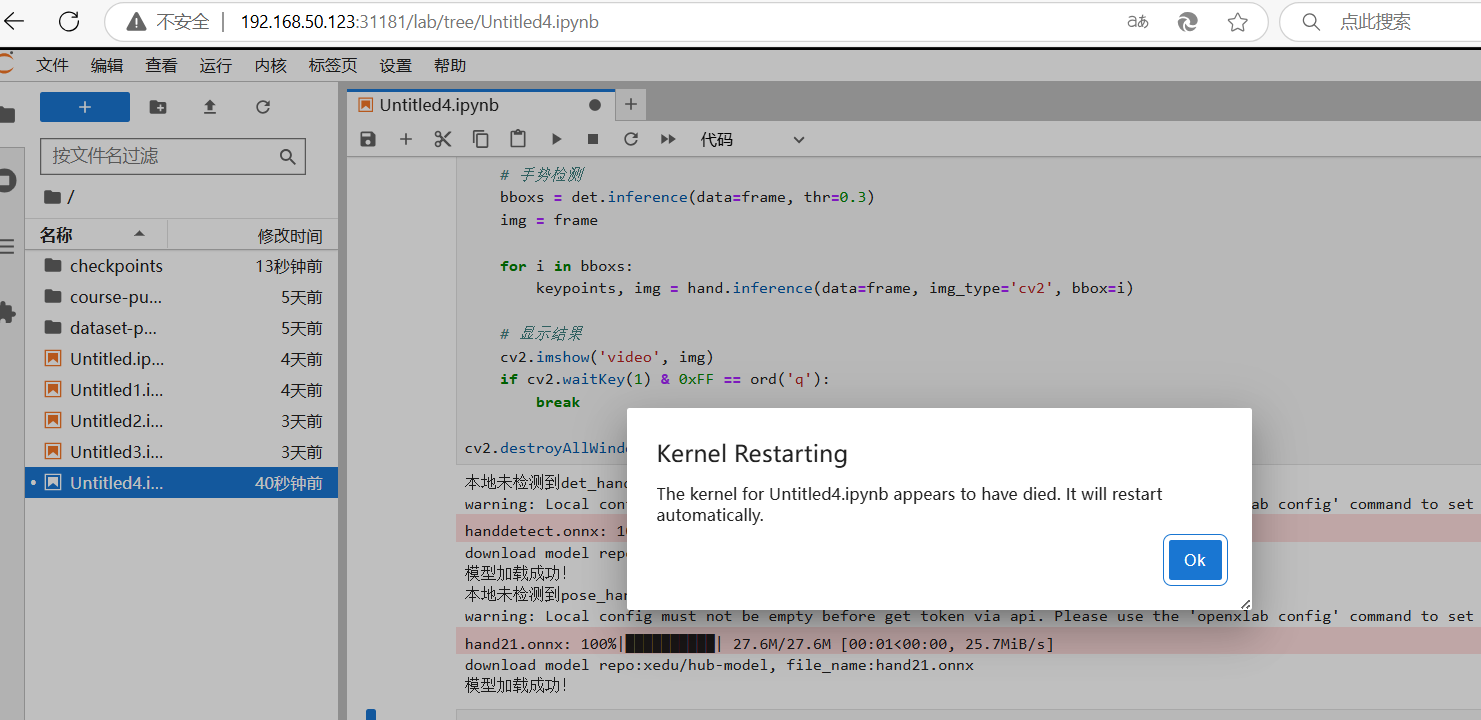Click the save notebook icon
Image resolution: width=1481 pixels, height=720 pixels.
(x=368, y=140)
